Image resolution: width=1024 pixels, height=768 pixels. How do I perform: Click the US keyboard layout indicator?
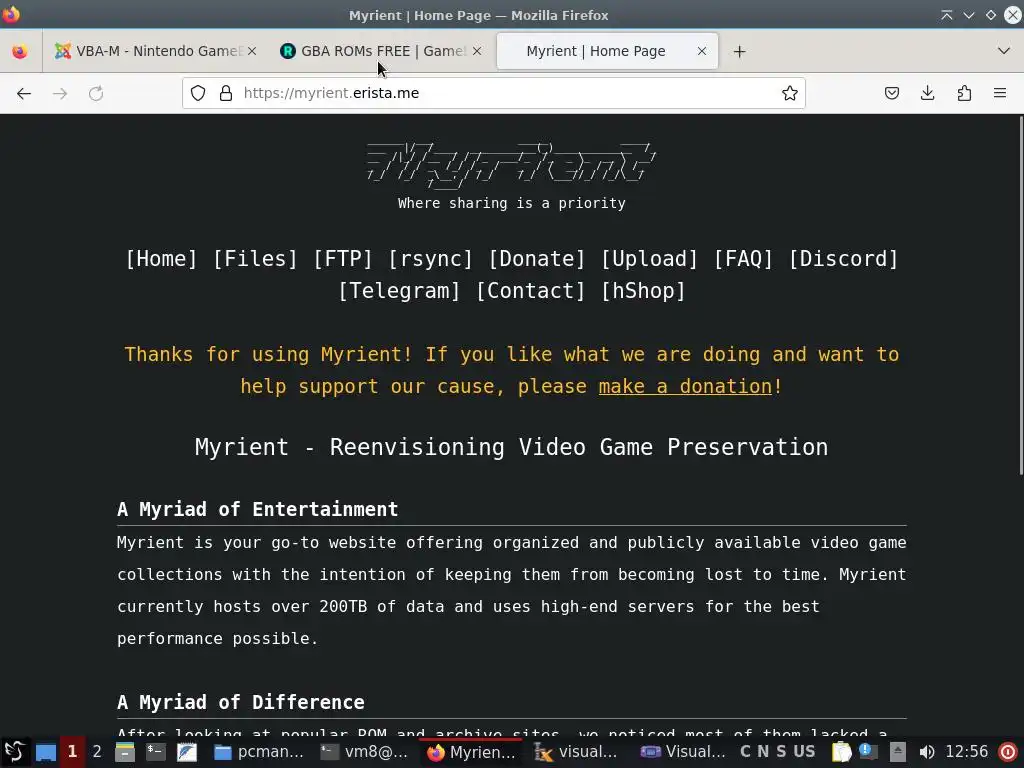[804, 752]
